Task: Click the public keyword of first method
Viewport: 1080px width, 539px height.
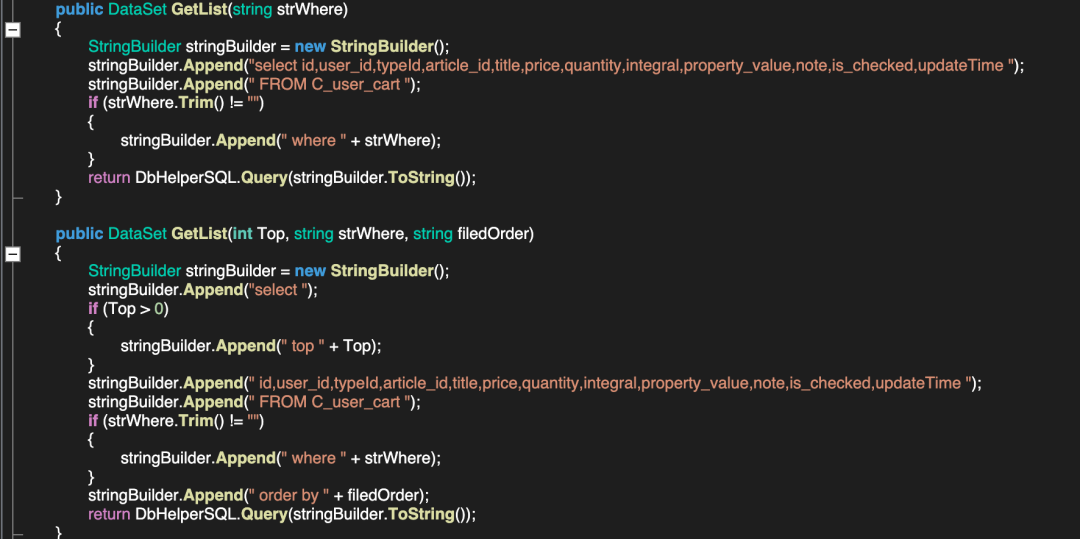Action: [x=79, y=9]
